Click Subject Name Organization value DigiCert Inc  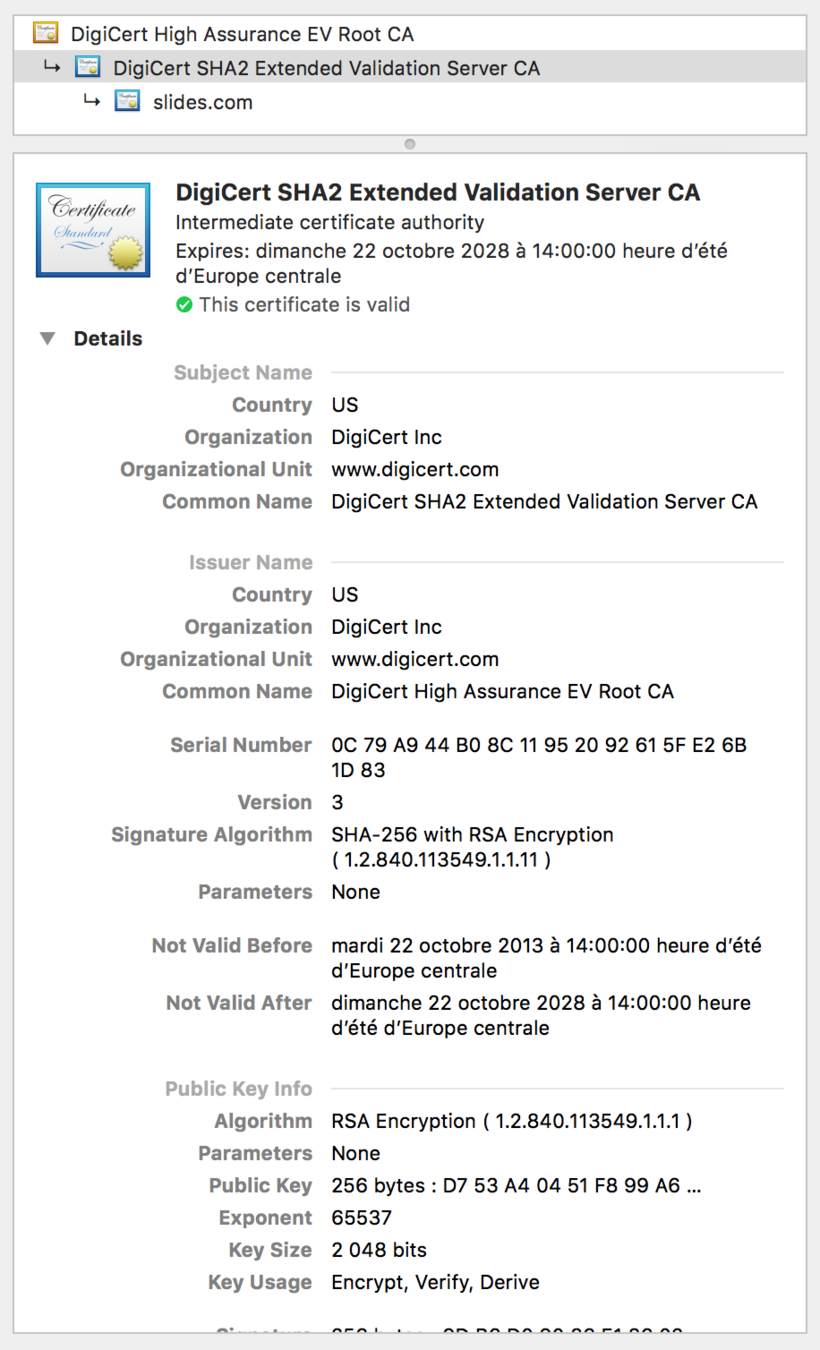pos(387,437)
